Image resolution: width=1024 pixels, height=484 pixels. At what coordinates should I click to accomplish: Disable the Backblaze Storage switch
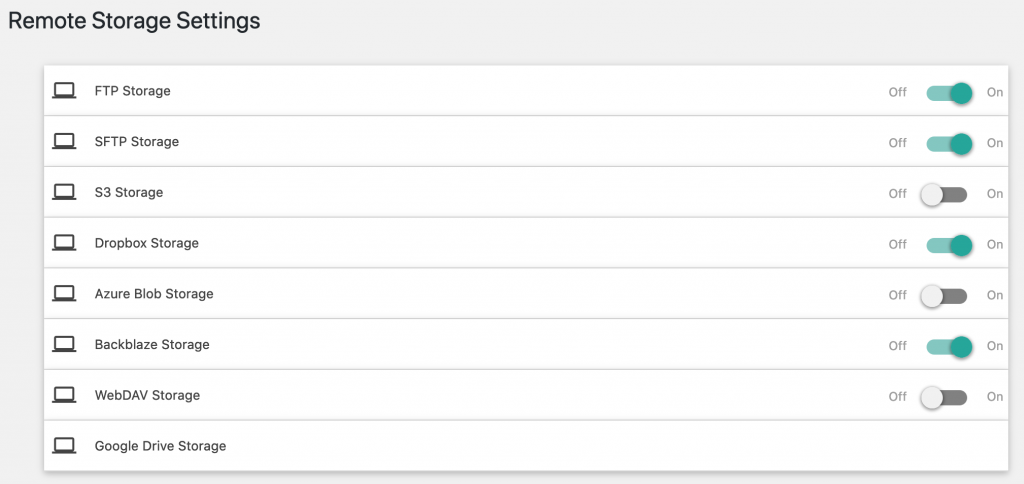tap(949, 347)
